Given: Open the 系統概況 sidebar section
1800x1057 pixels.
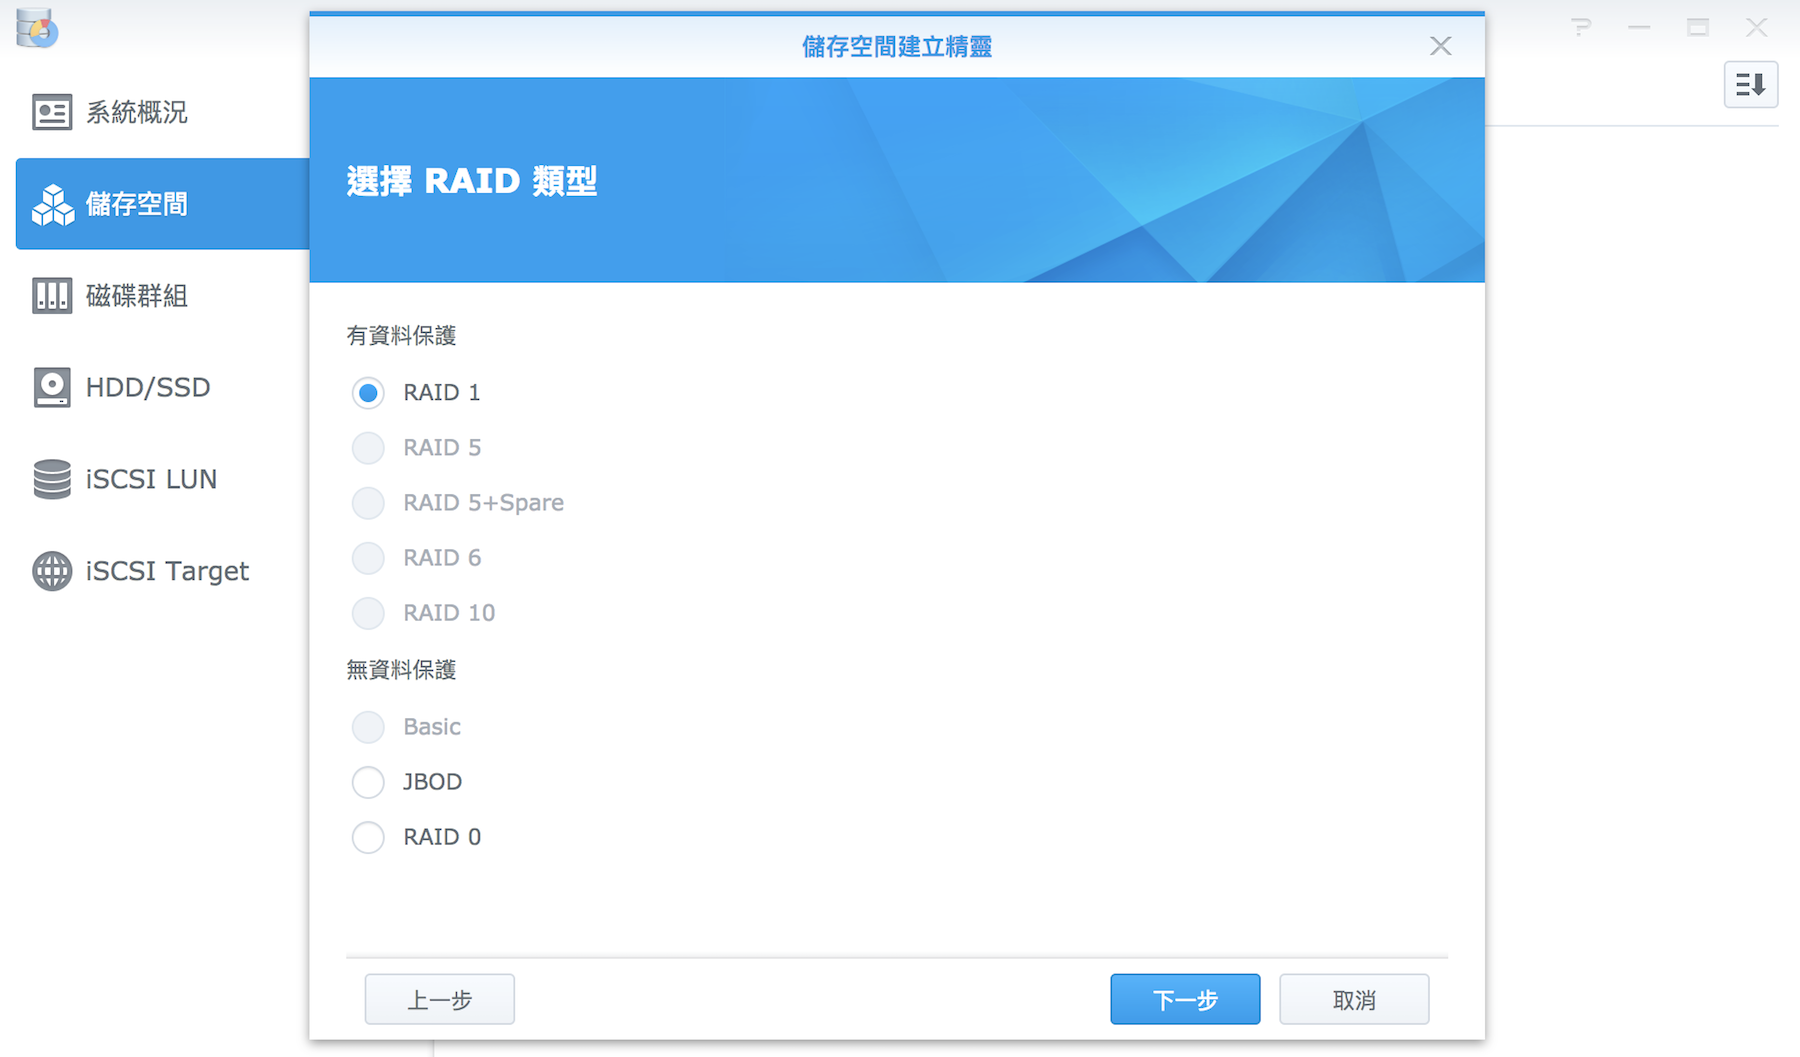Looking at the screenshot, I should point(137,112).
